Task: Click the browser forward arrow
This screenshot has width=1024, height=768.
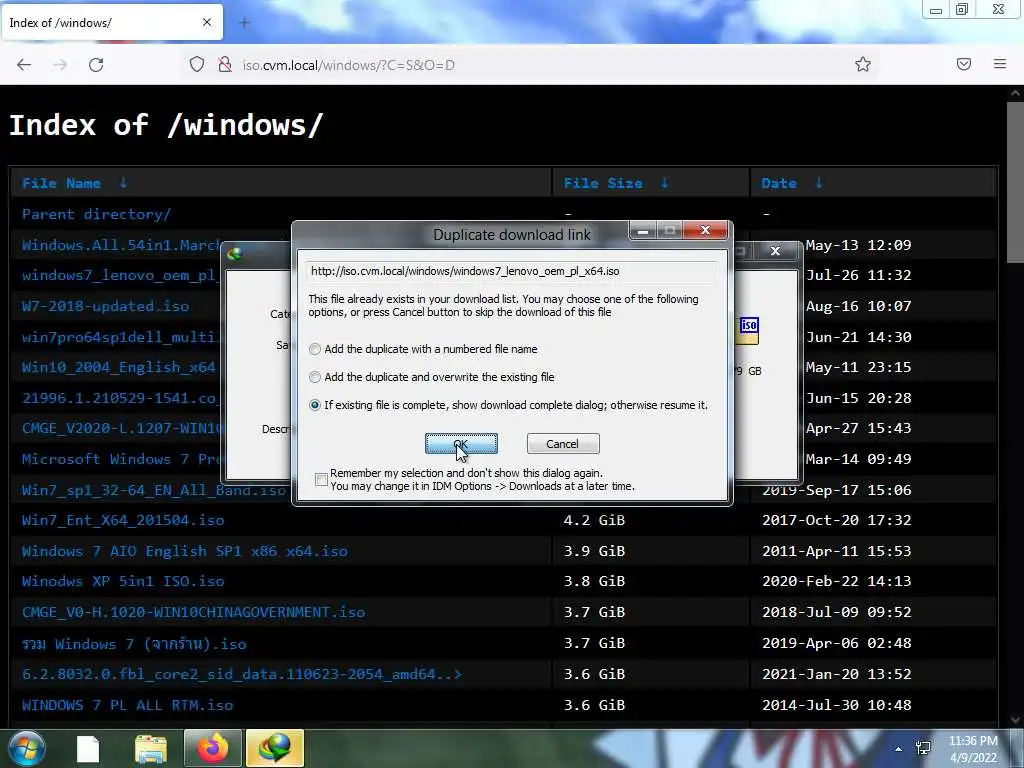Action: (x=60, y=65)
